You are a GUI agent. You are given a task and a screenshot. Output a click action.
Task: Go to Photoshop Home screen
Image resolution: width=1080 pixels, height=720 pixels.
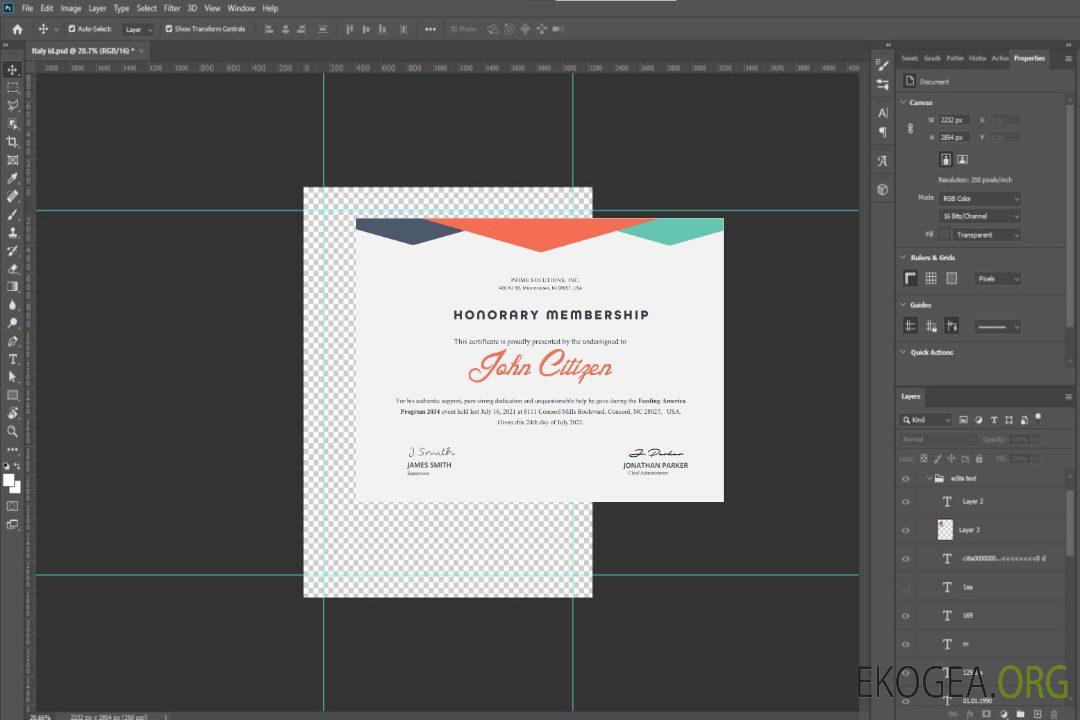pyautogui.click(x=17, y=29)
